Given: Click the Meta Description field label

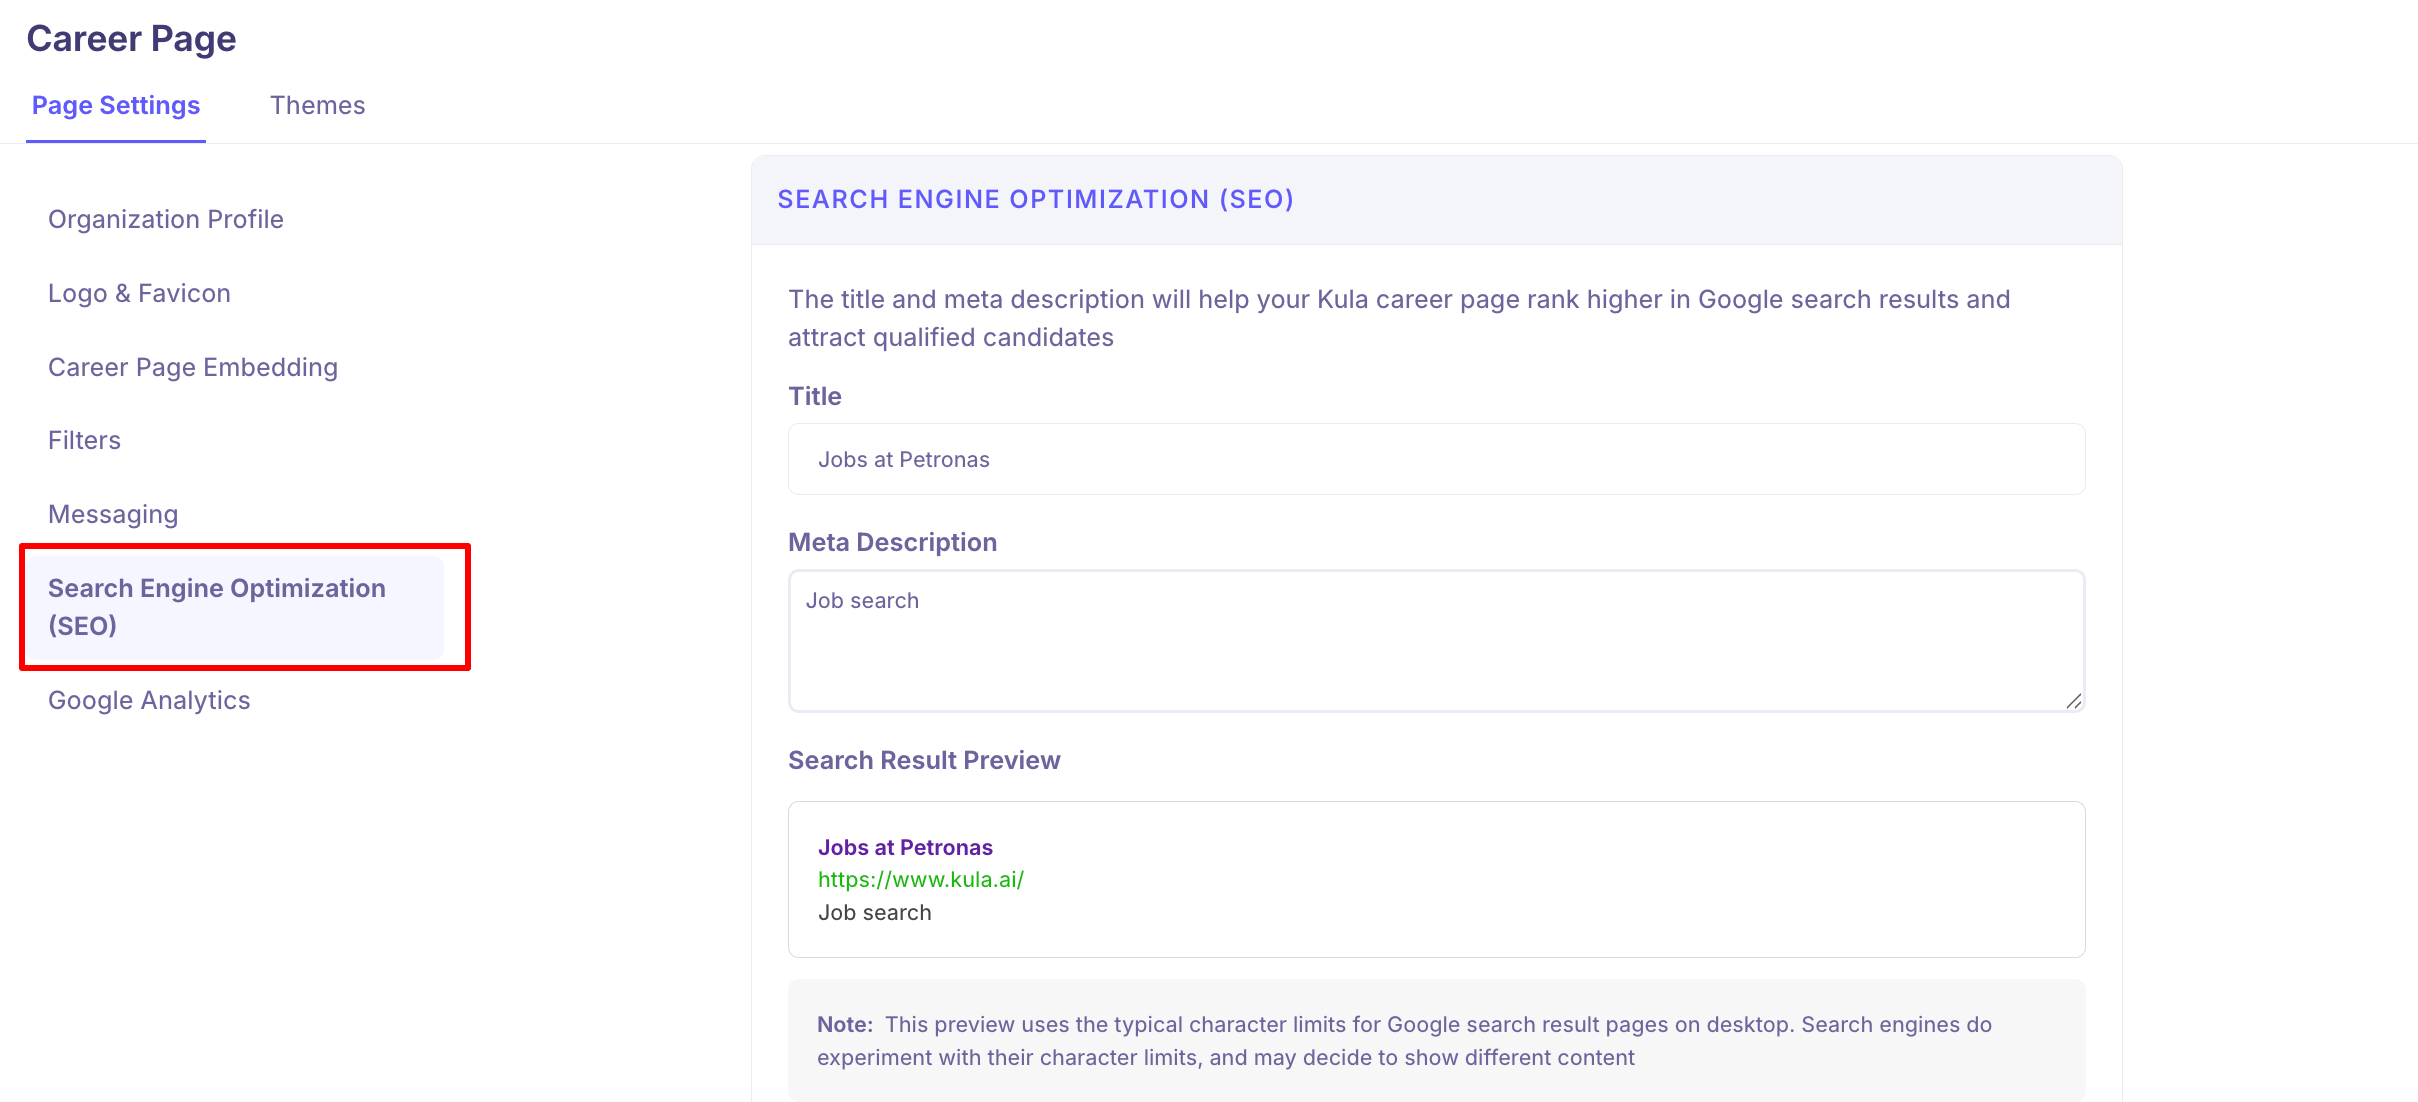Looking at the screenshot, I should click(892, 542).
